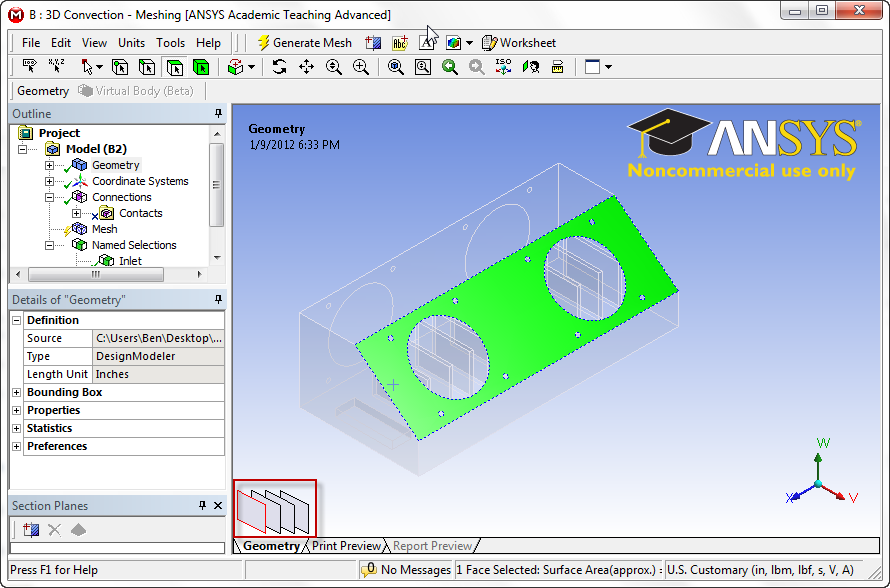This screenshot has width=890, height=588.
Task: Click the Look At face icon
Action: [x=531, y=66]
